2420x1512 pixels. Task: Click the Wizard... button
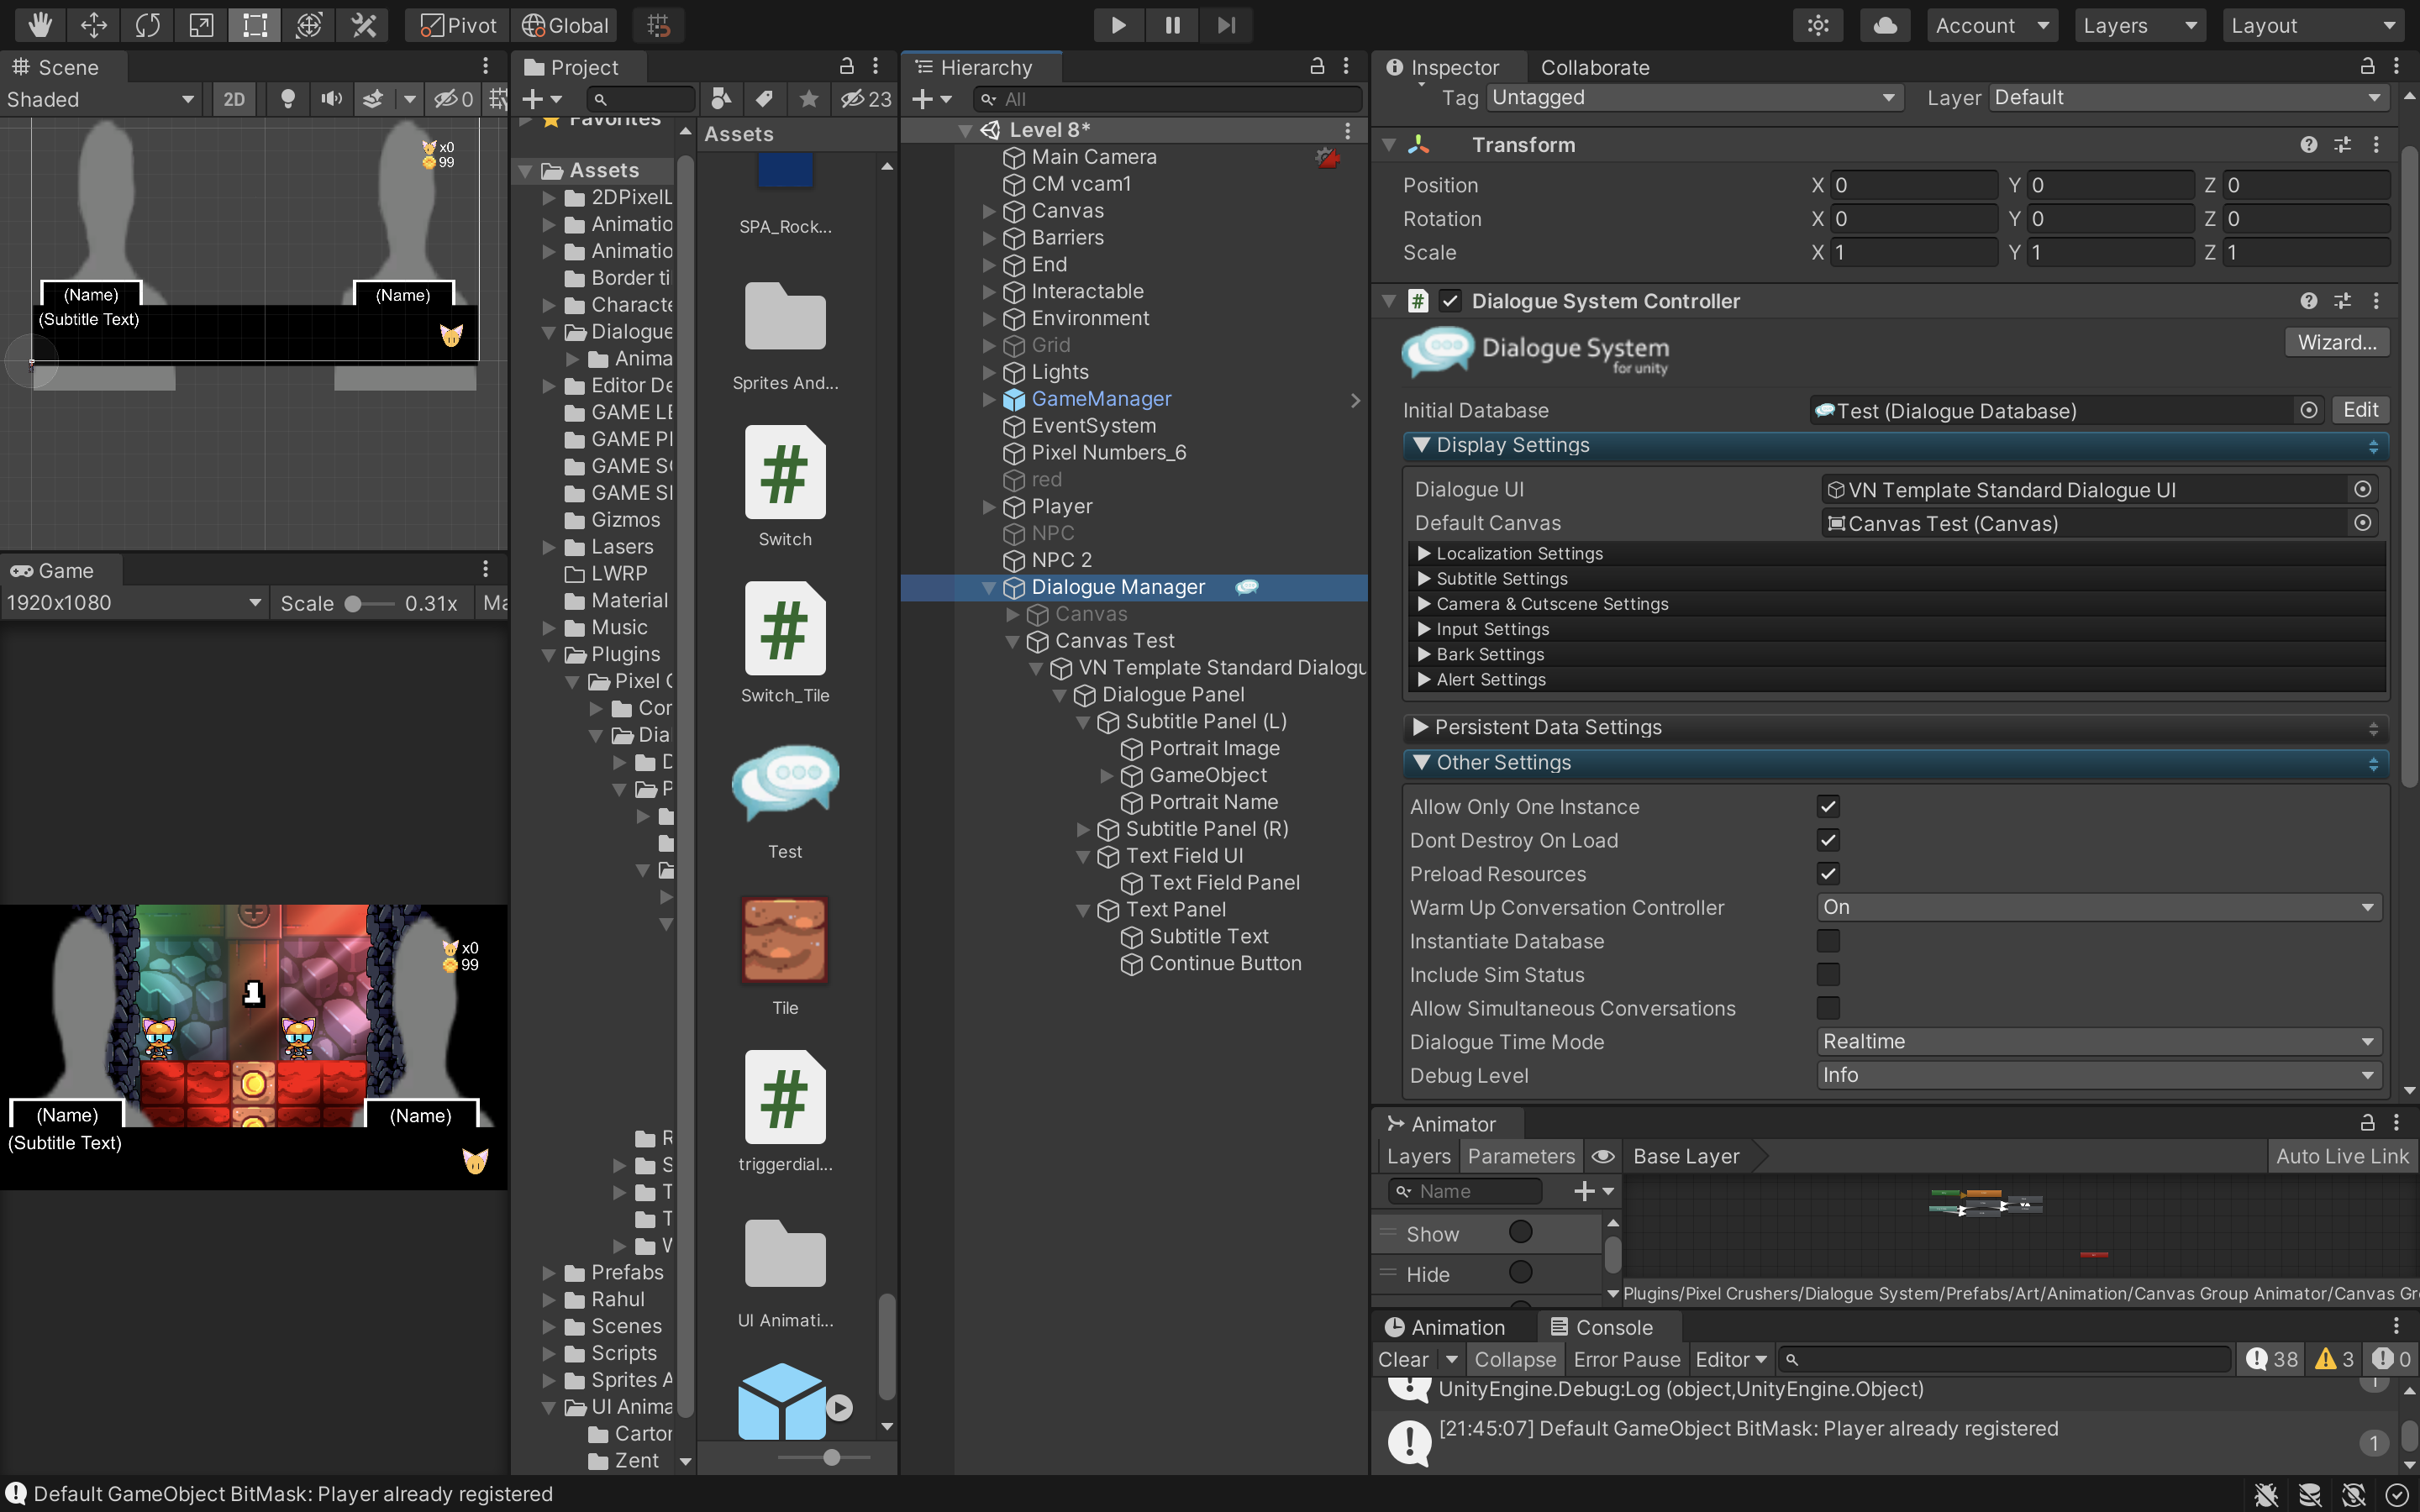[2336, 342]
